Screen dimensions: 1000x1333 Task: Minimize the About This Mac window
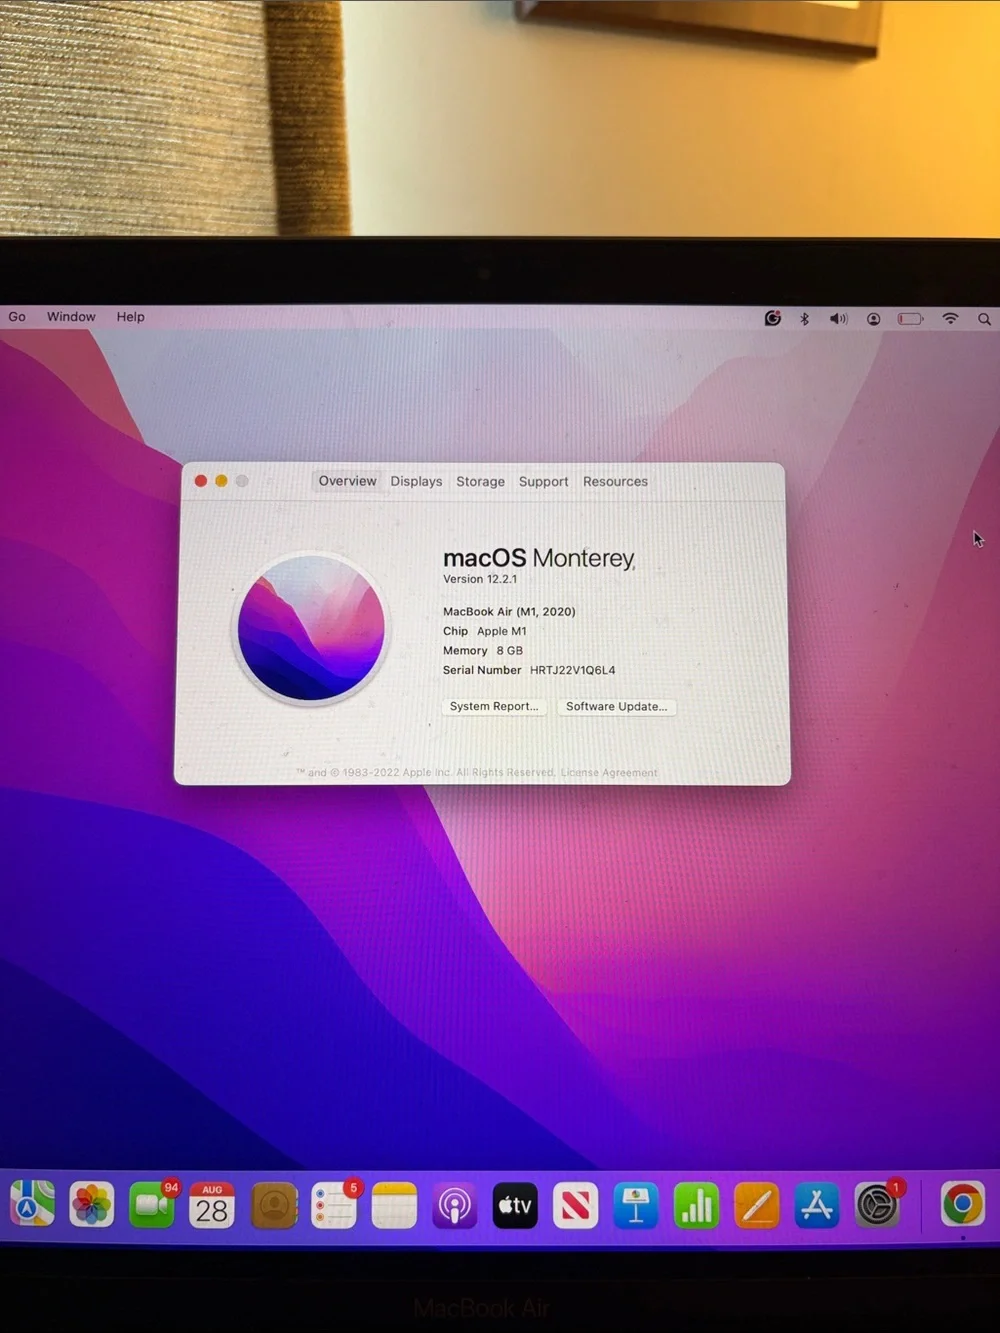coord(221,481)
